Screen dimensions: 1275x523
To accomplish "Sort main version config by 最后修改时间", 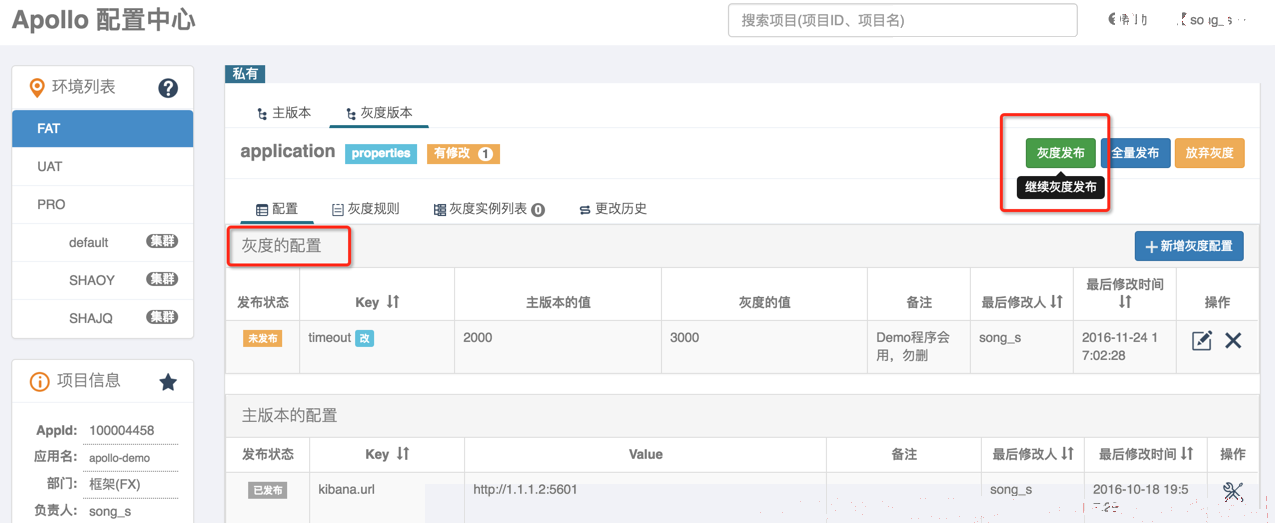I will point(1187,454).
